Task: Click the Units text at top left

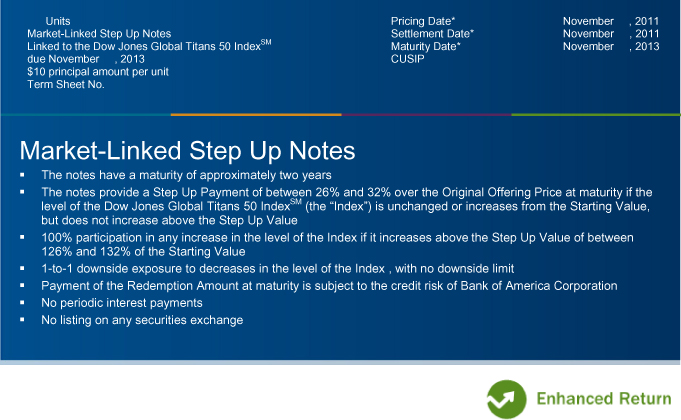Action: (58, 21)
